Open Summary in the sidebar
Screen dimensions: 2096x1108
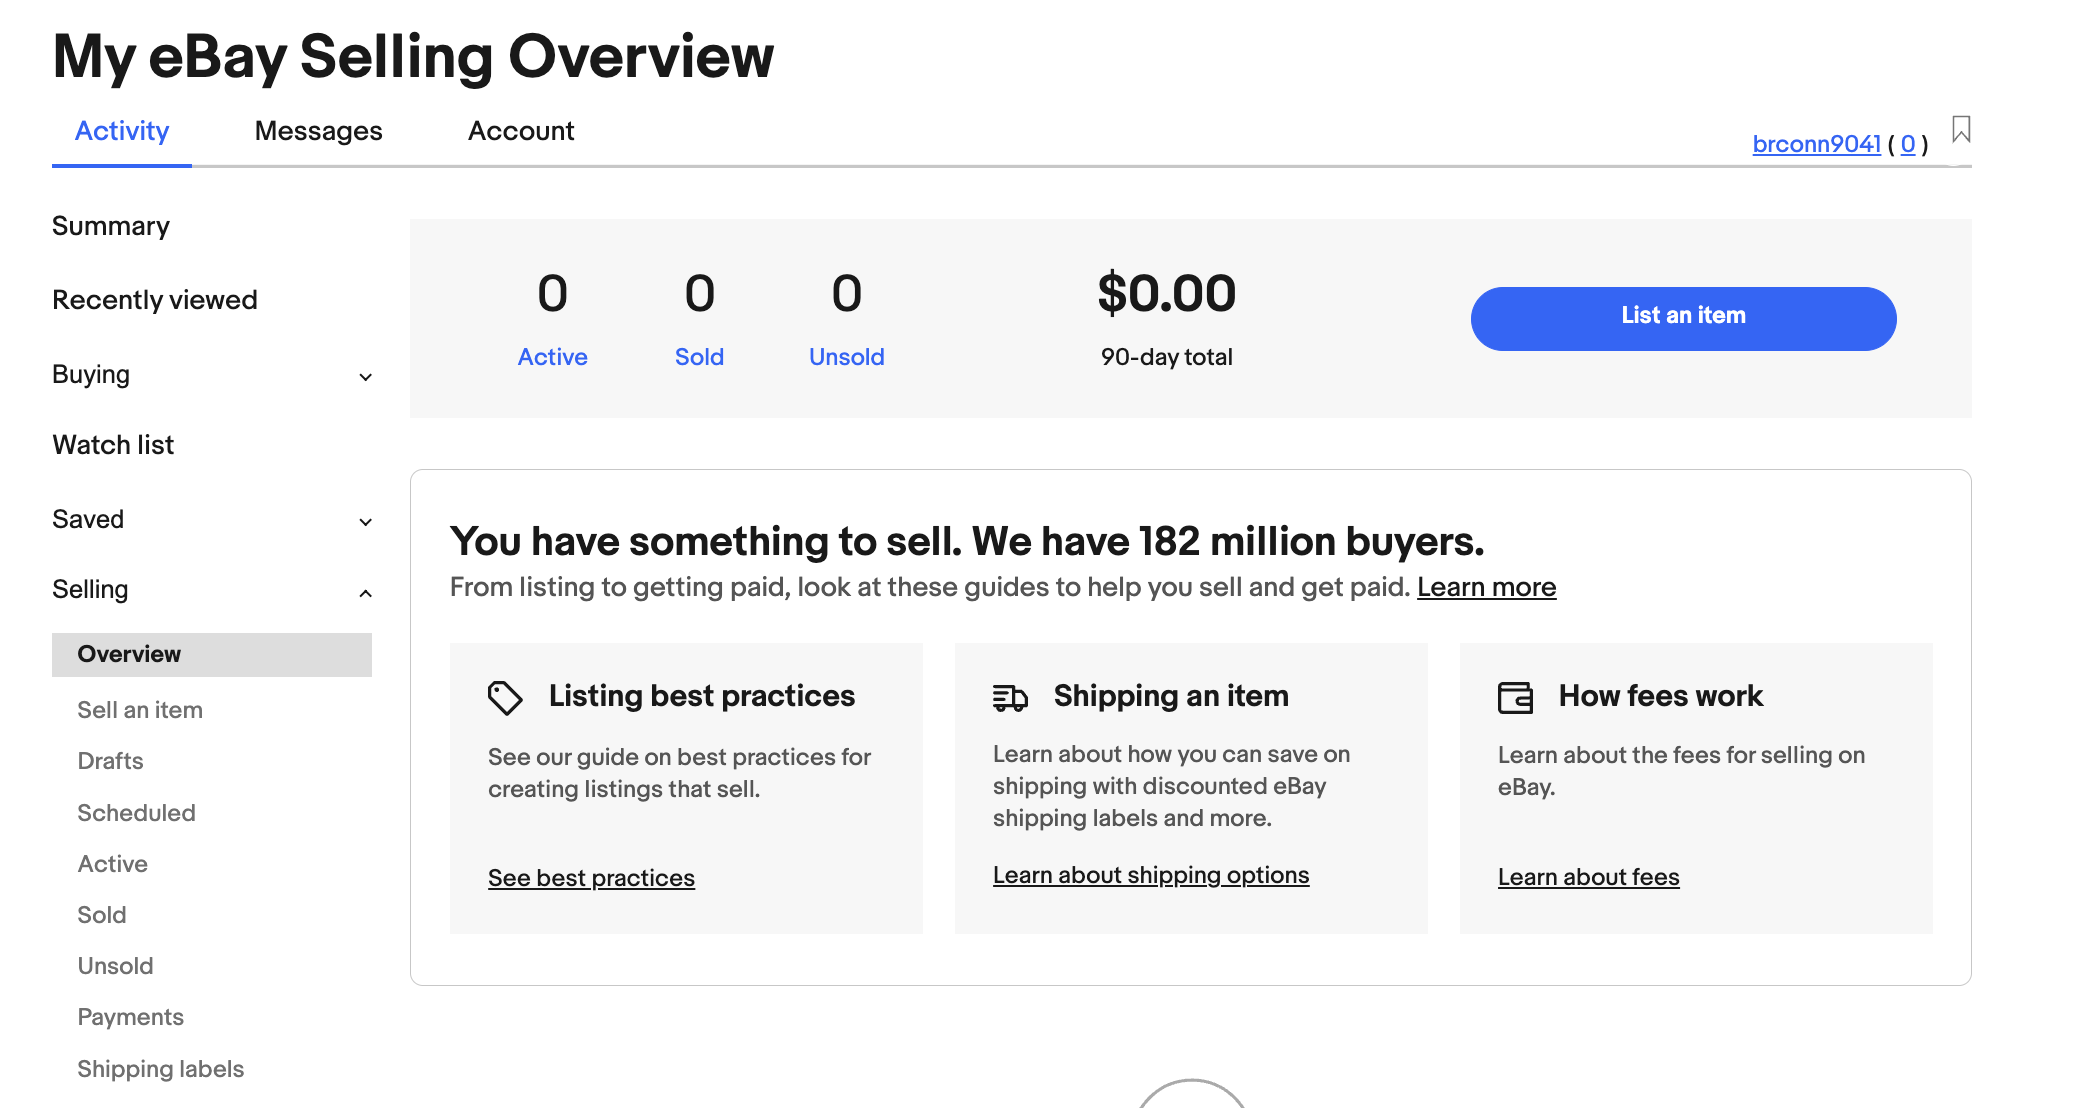111,226
